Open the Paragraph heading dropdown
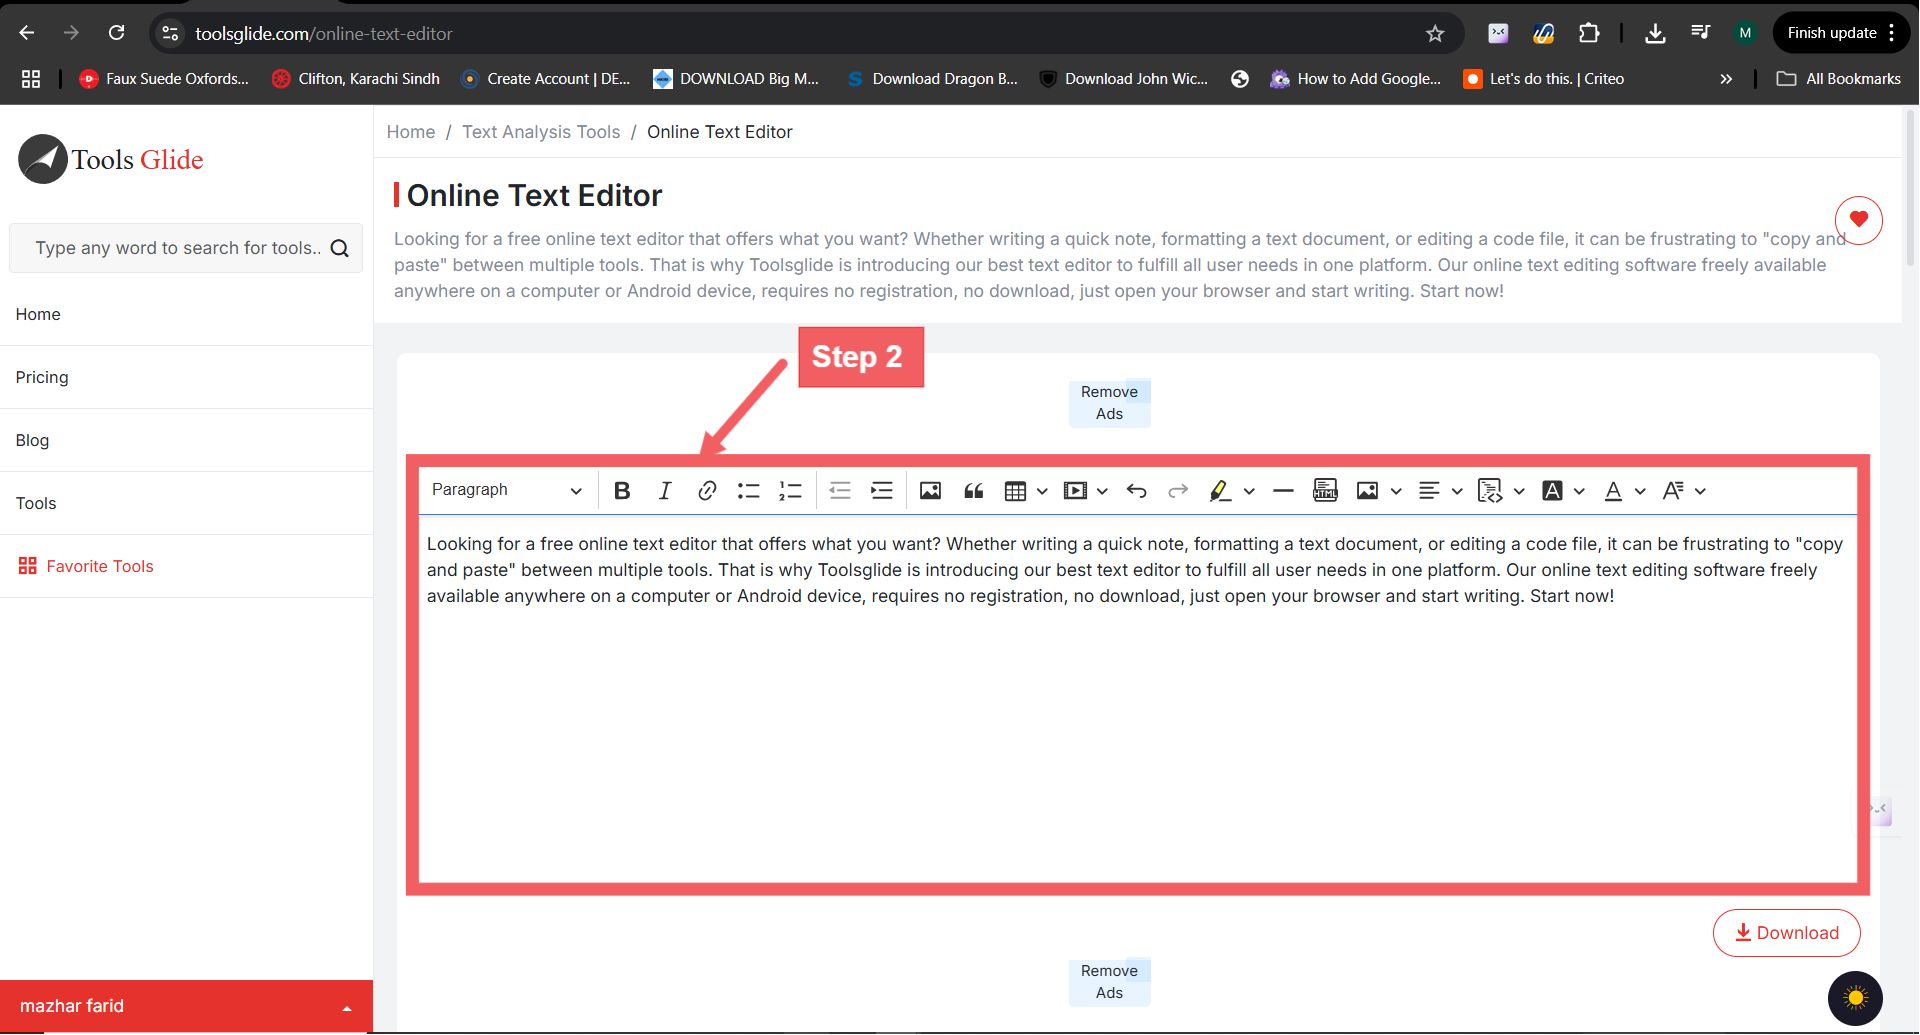This screenshot has width=1920, height=1035. pyautogui.click(x=506, y=490)
